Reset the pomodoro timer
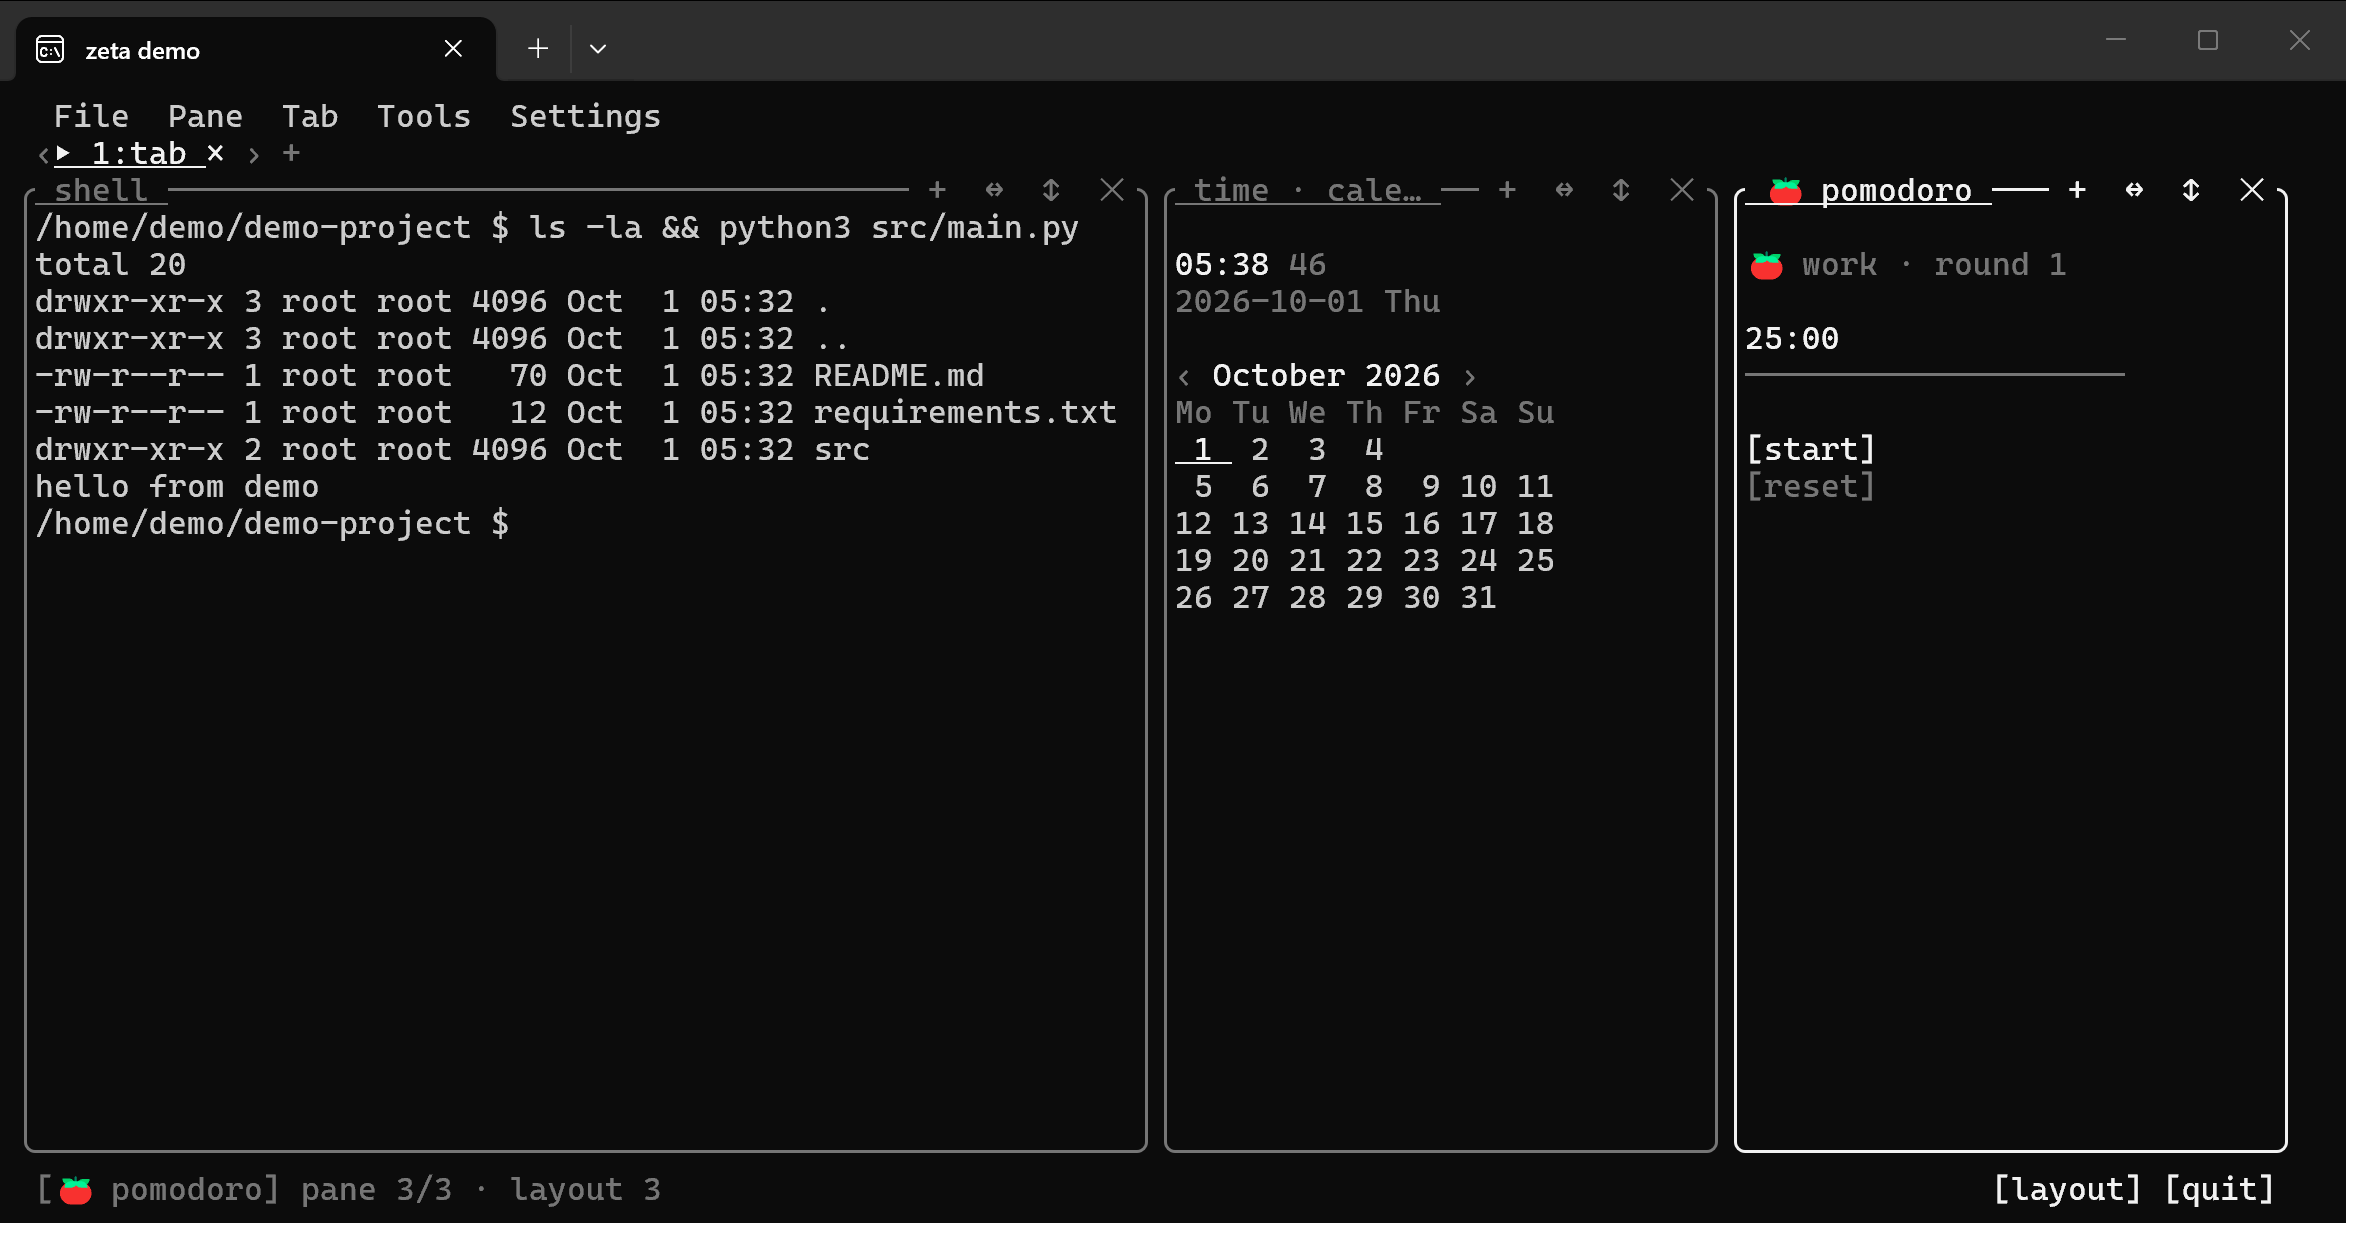2372x1236 pixels. tap(1811, 486)
